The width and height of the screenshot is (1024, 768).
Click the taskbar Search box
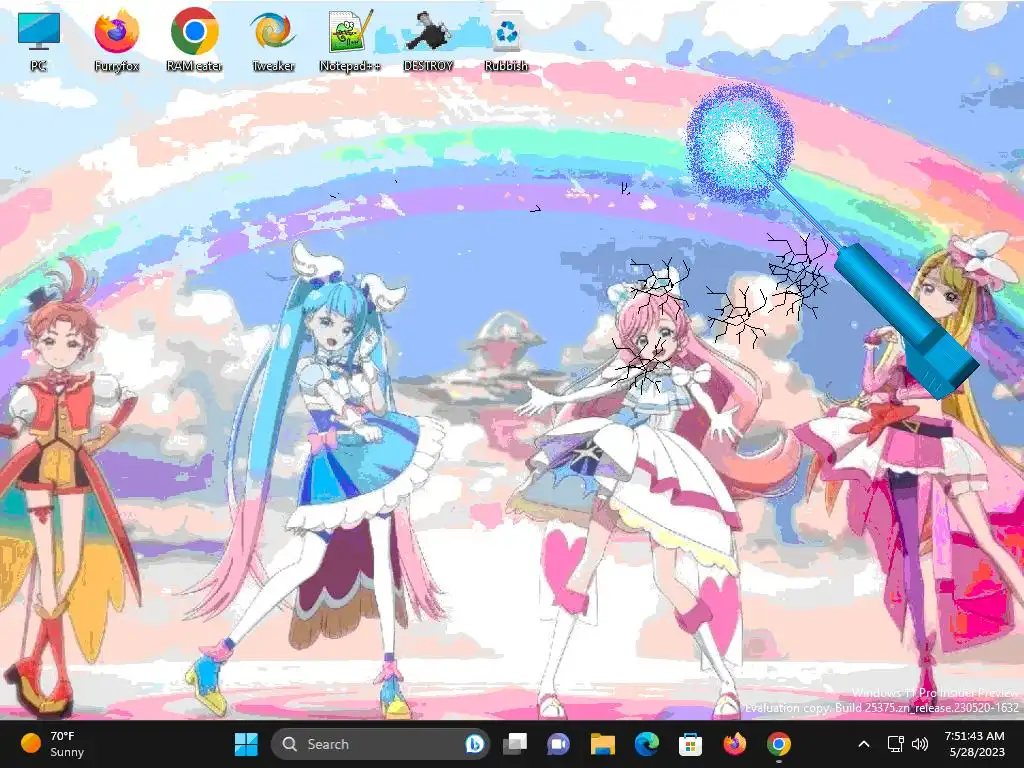pos(380,744)
